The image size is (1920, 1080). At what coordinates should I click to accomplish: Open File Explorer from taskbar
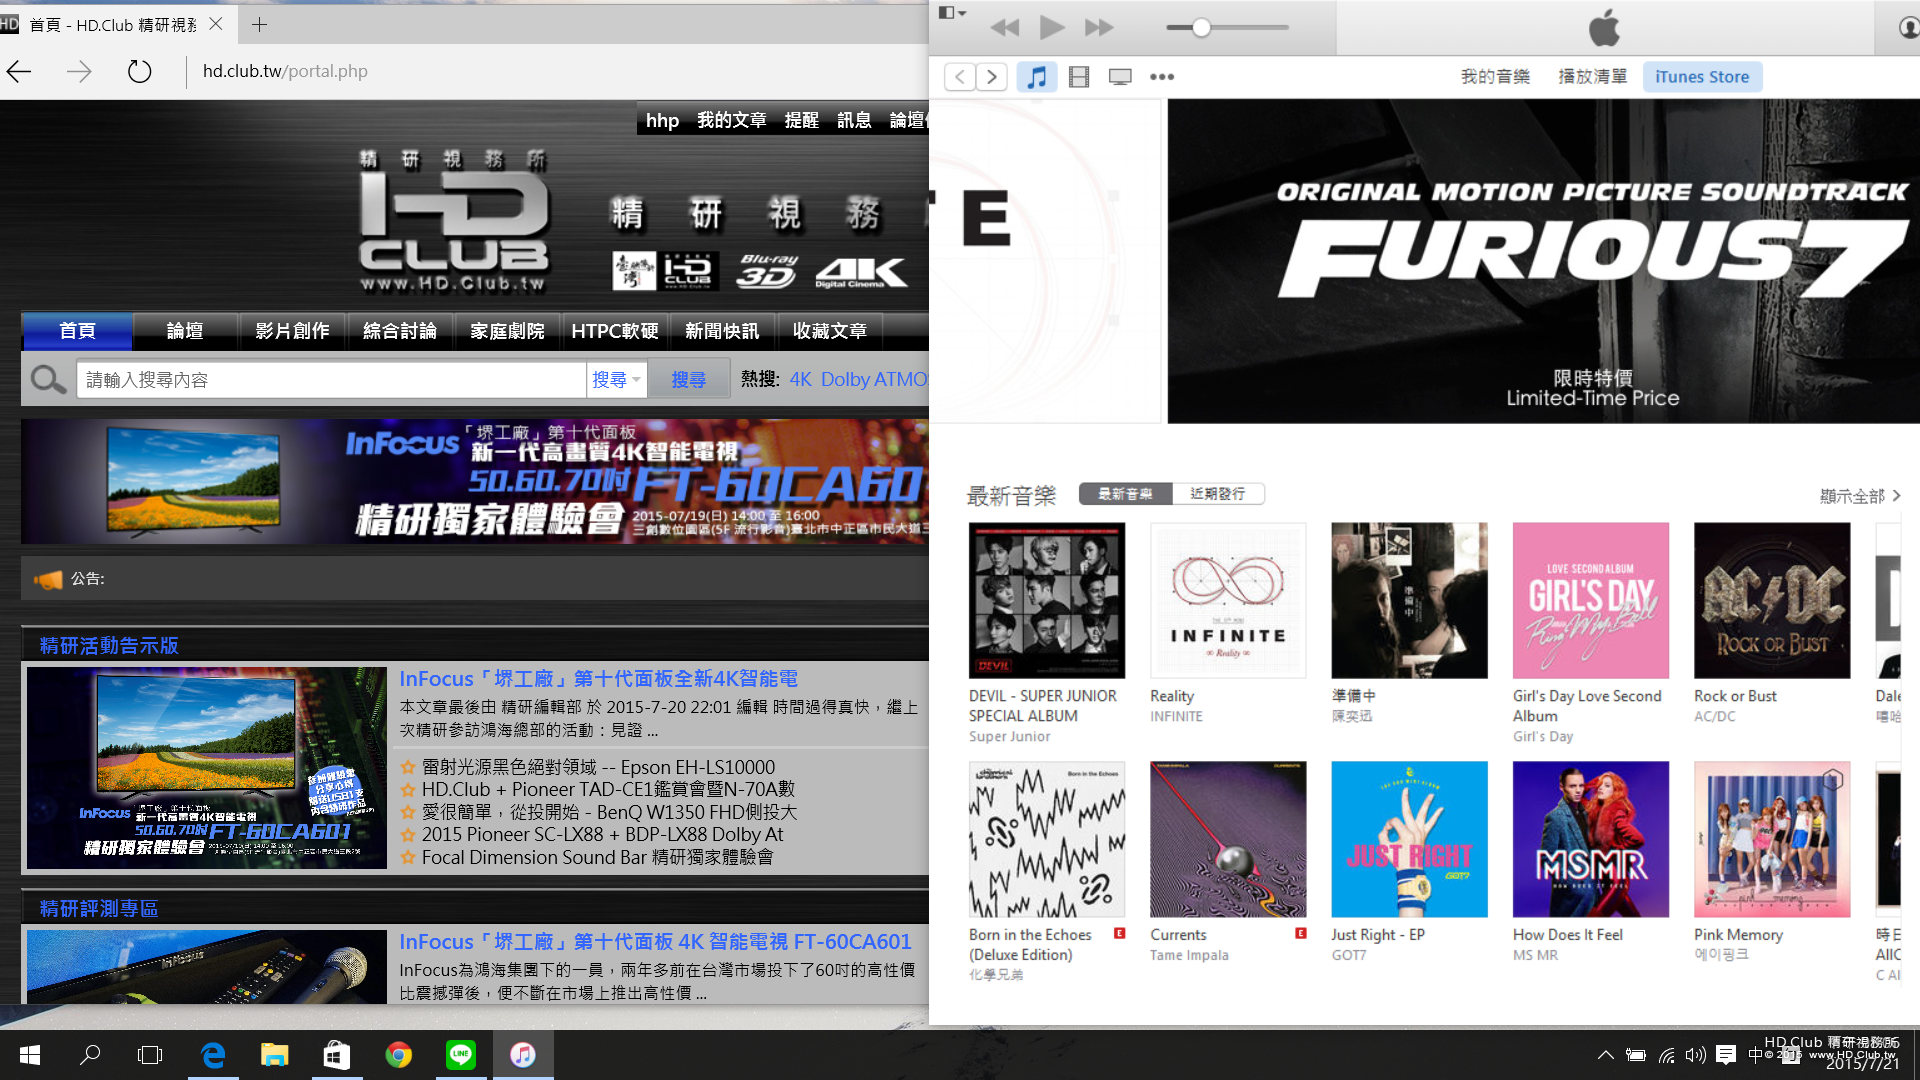click(274, 1055)
